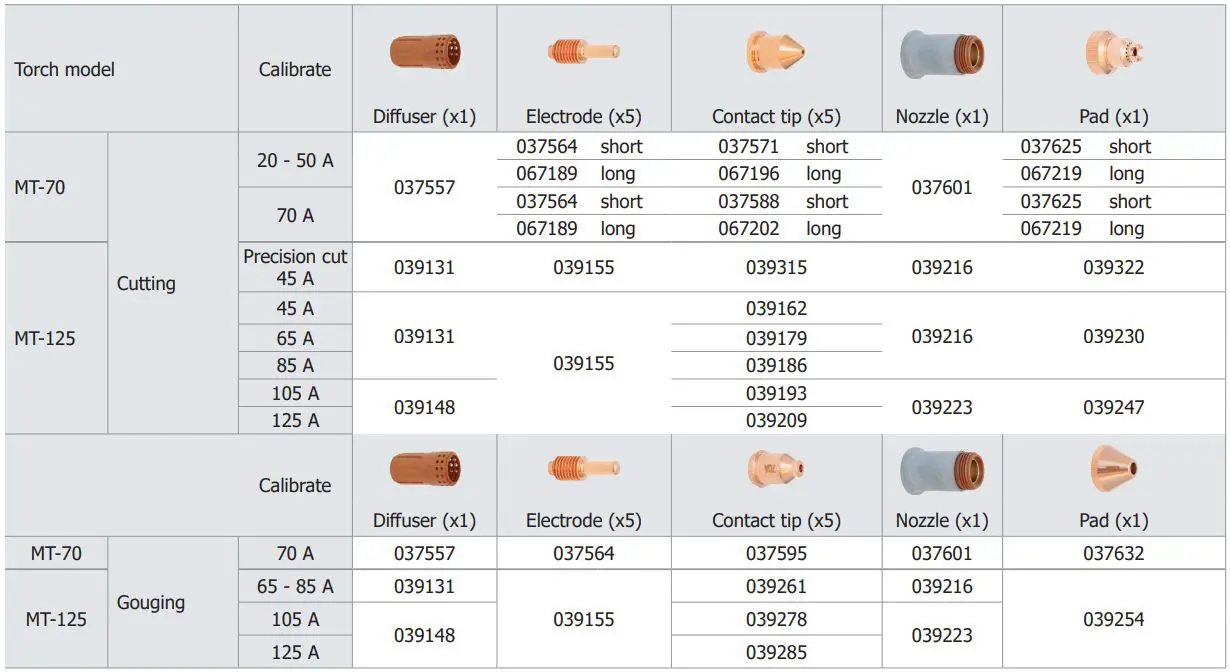Click the Diffuser image in the top header row
This screenshot has height=672, width=1230.
tap(425, 52)
